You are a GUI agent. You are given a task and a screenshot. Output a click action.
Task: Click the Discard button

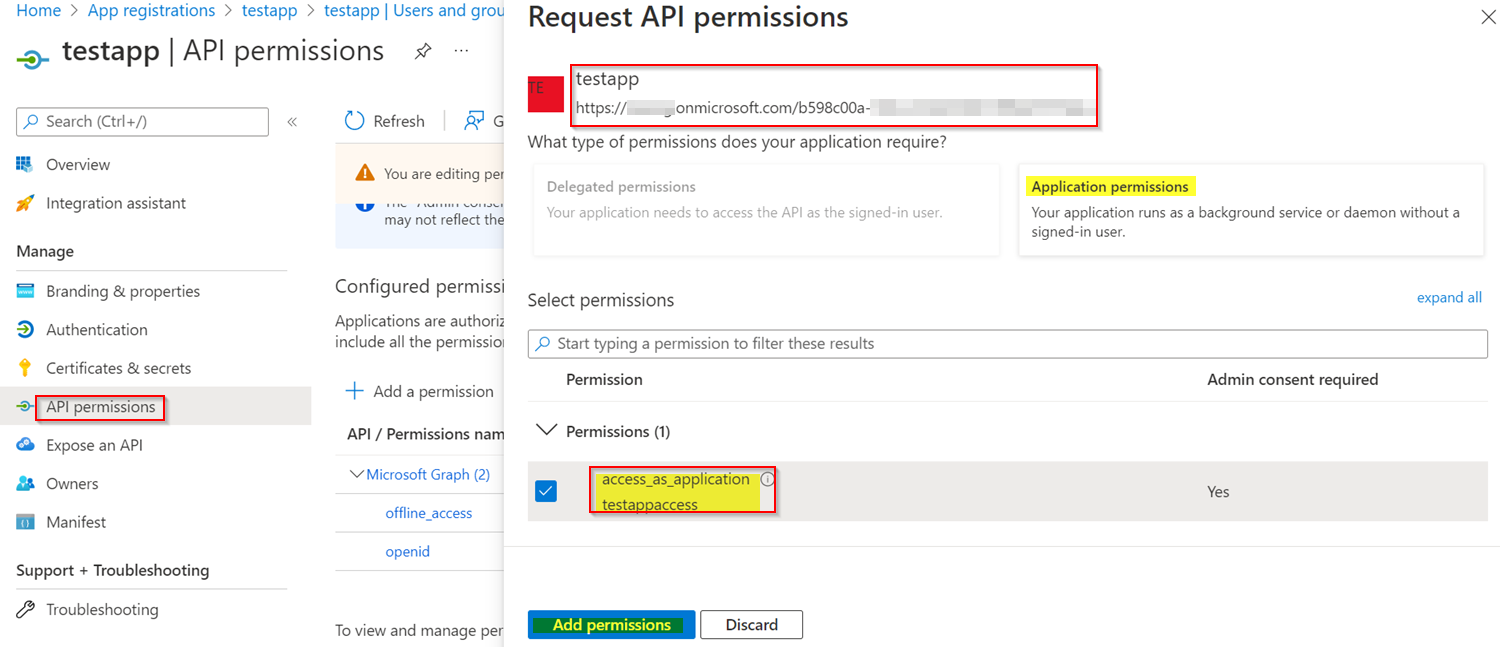751,624
